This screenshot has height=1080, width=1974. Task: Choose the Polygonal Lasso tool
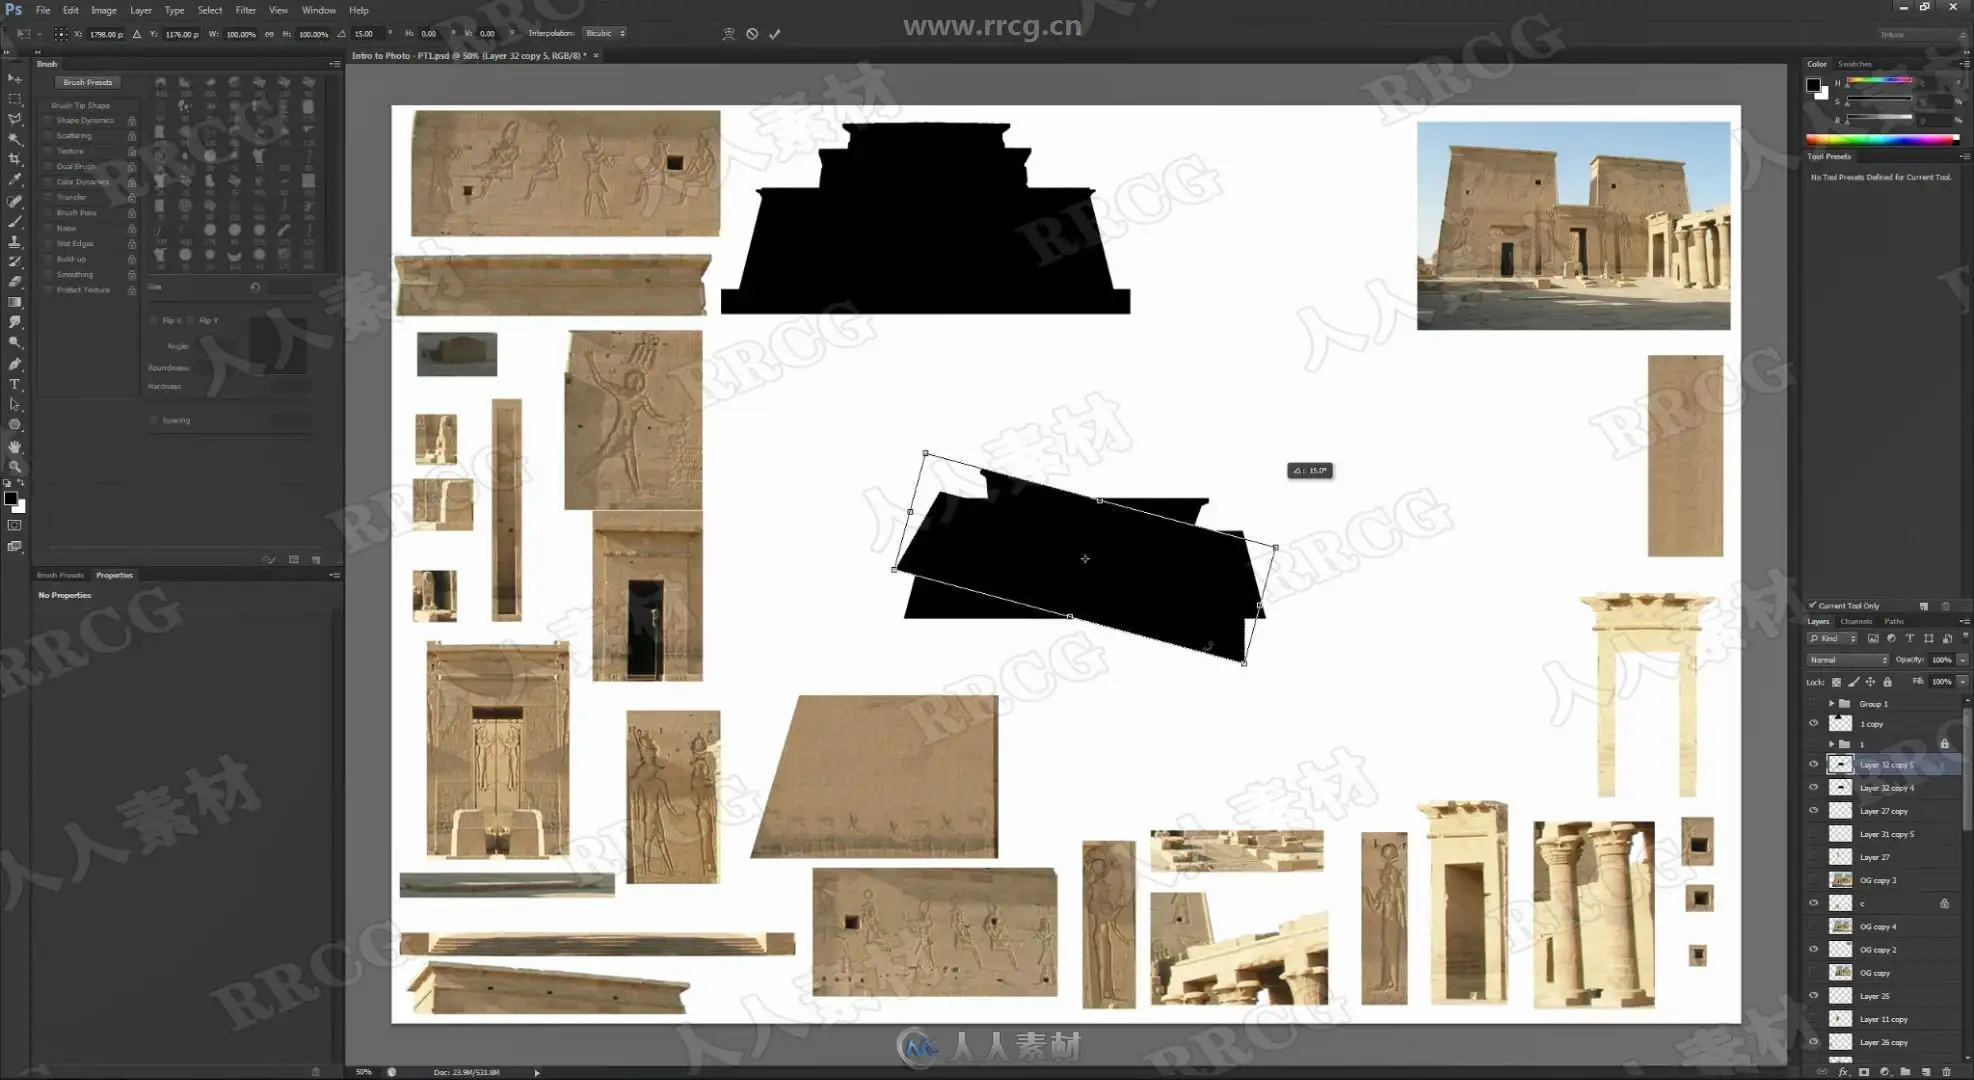[15, 119]
